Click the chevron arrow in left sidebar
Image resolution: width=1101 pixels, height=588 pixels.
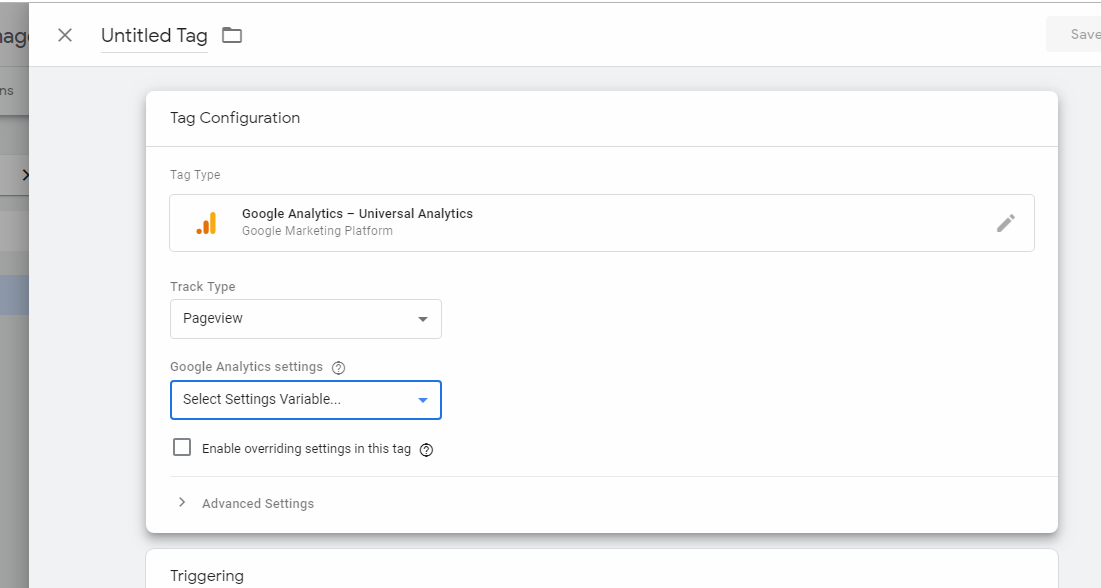pyautogui.click(x=25, y=175)
